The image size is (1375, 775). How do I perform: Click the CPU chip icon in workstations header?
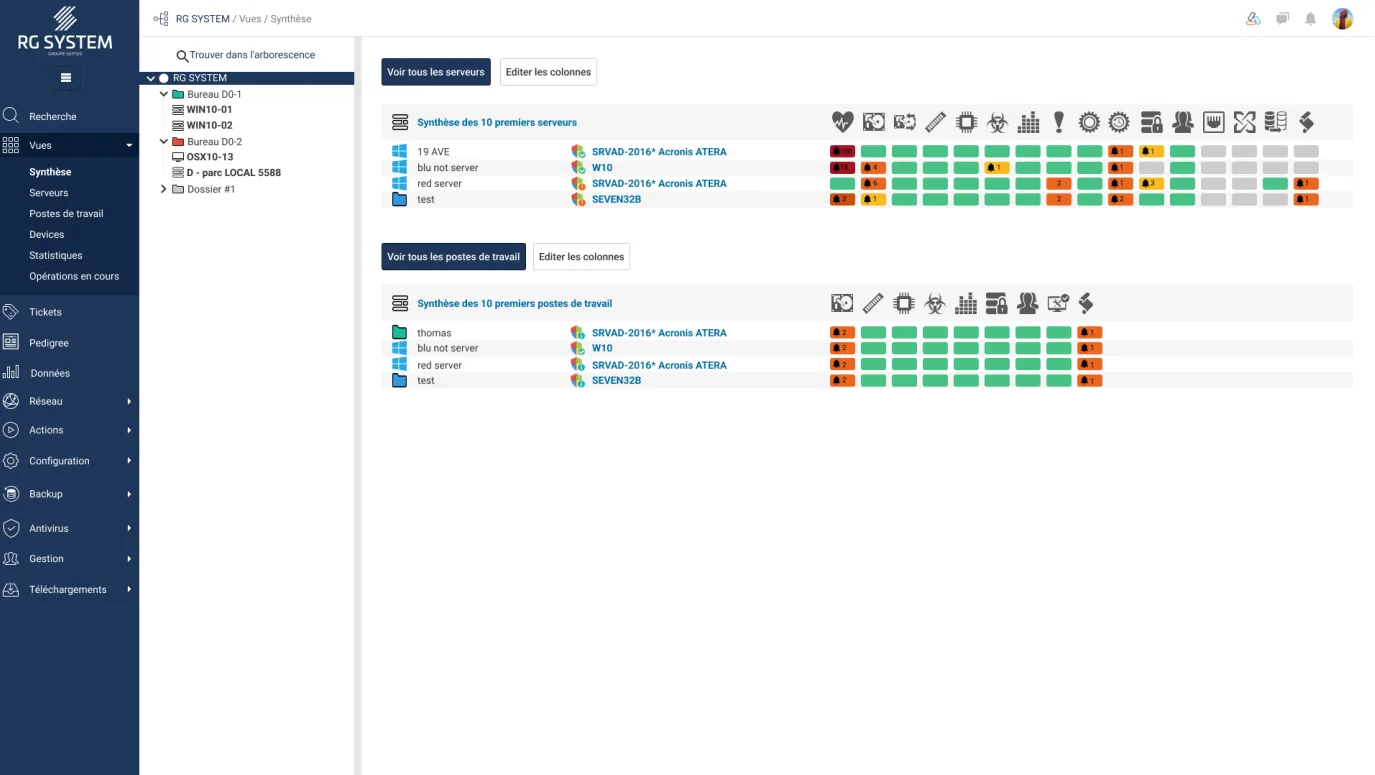point(904,303)
